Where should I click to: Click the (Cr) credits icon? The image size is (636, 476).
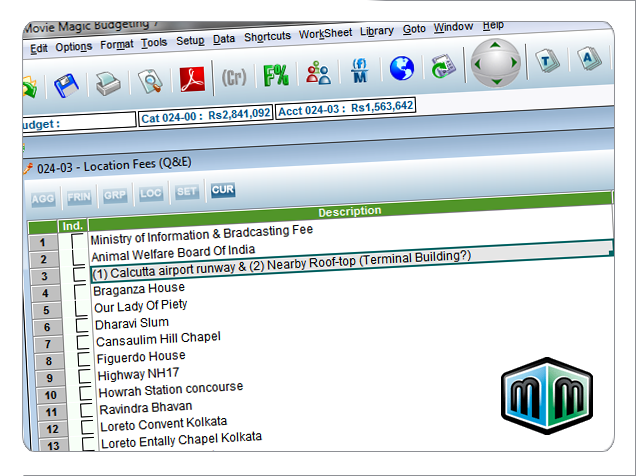pos(234,77)
